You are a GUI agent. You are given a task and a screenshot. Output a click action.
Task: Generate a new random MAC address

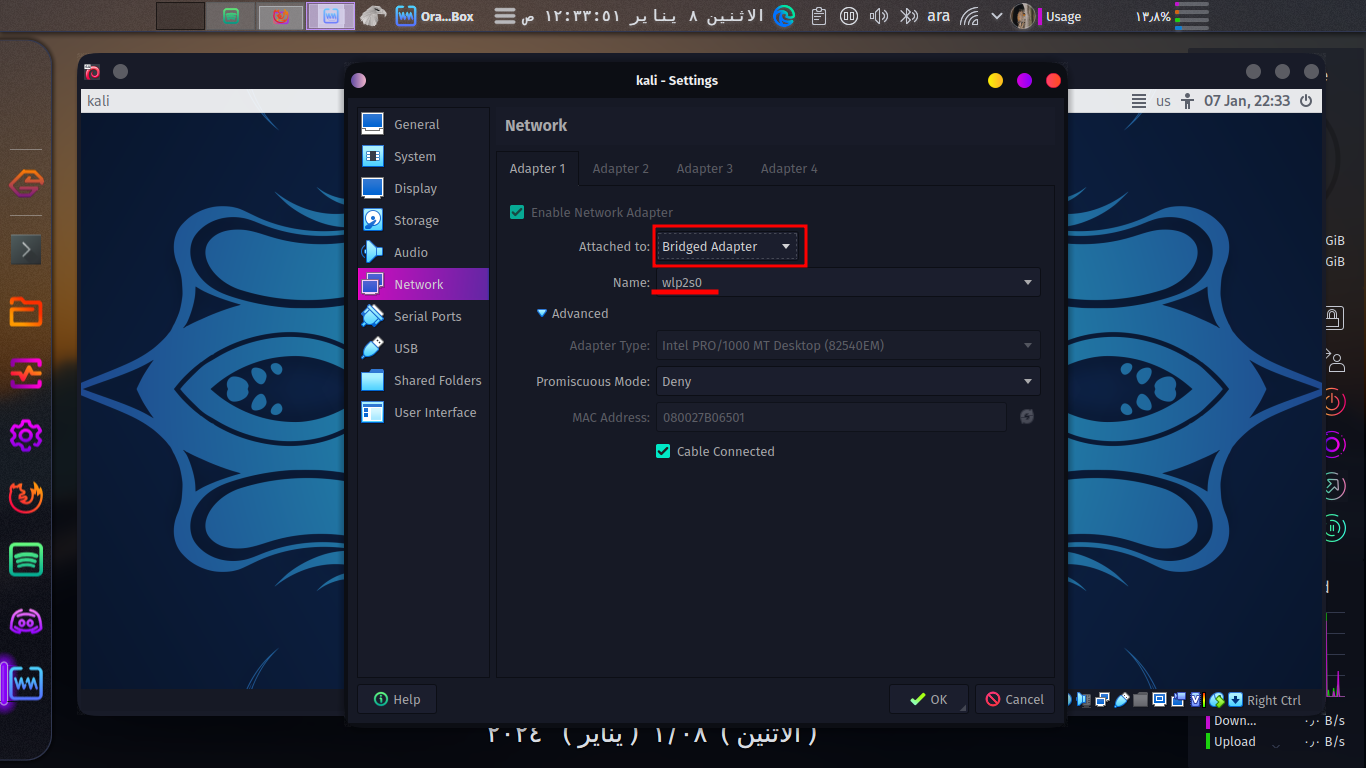1027,417
